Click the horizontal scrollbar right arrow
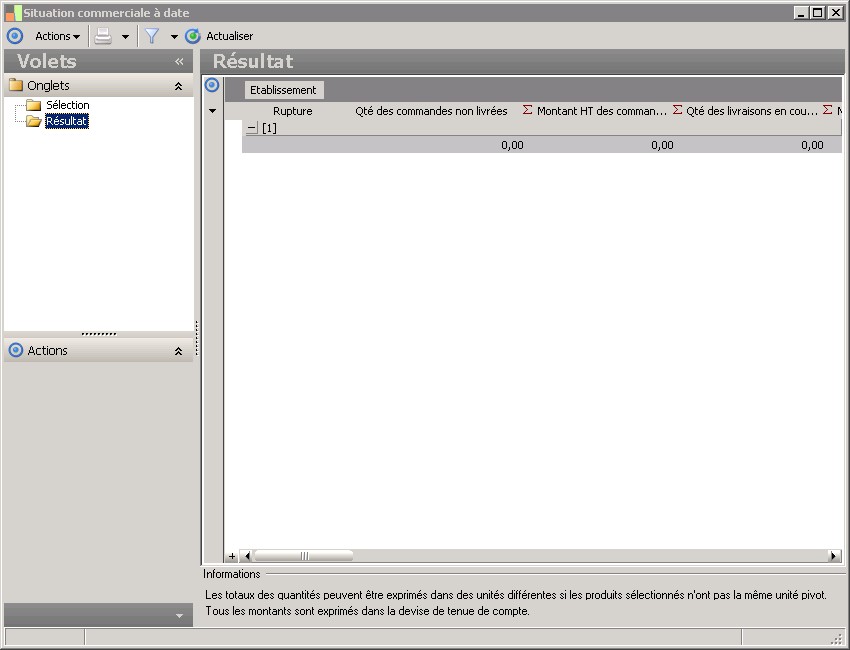Image resolution: width=850 pixels, height=650 pixels. [x=834, y=556]
